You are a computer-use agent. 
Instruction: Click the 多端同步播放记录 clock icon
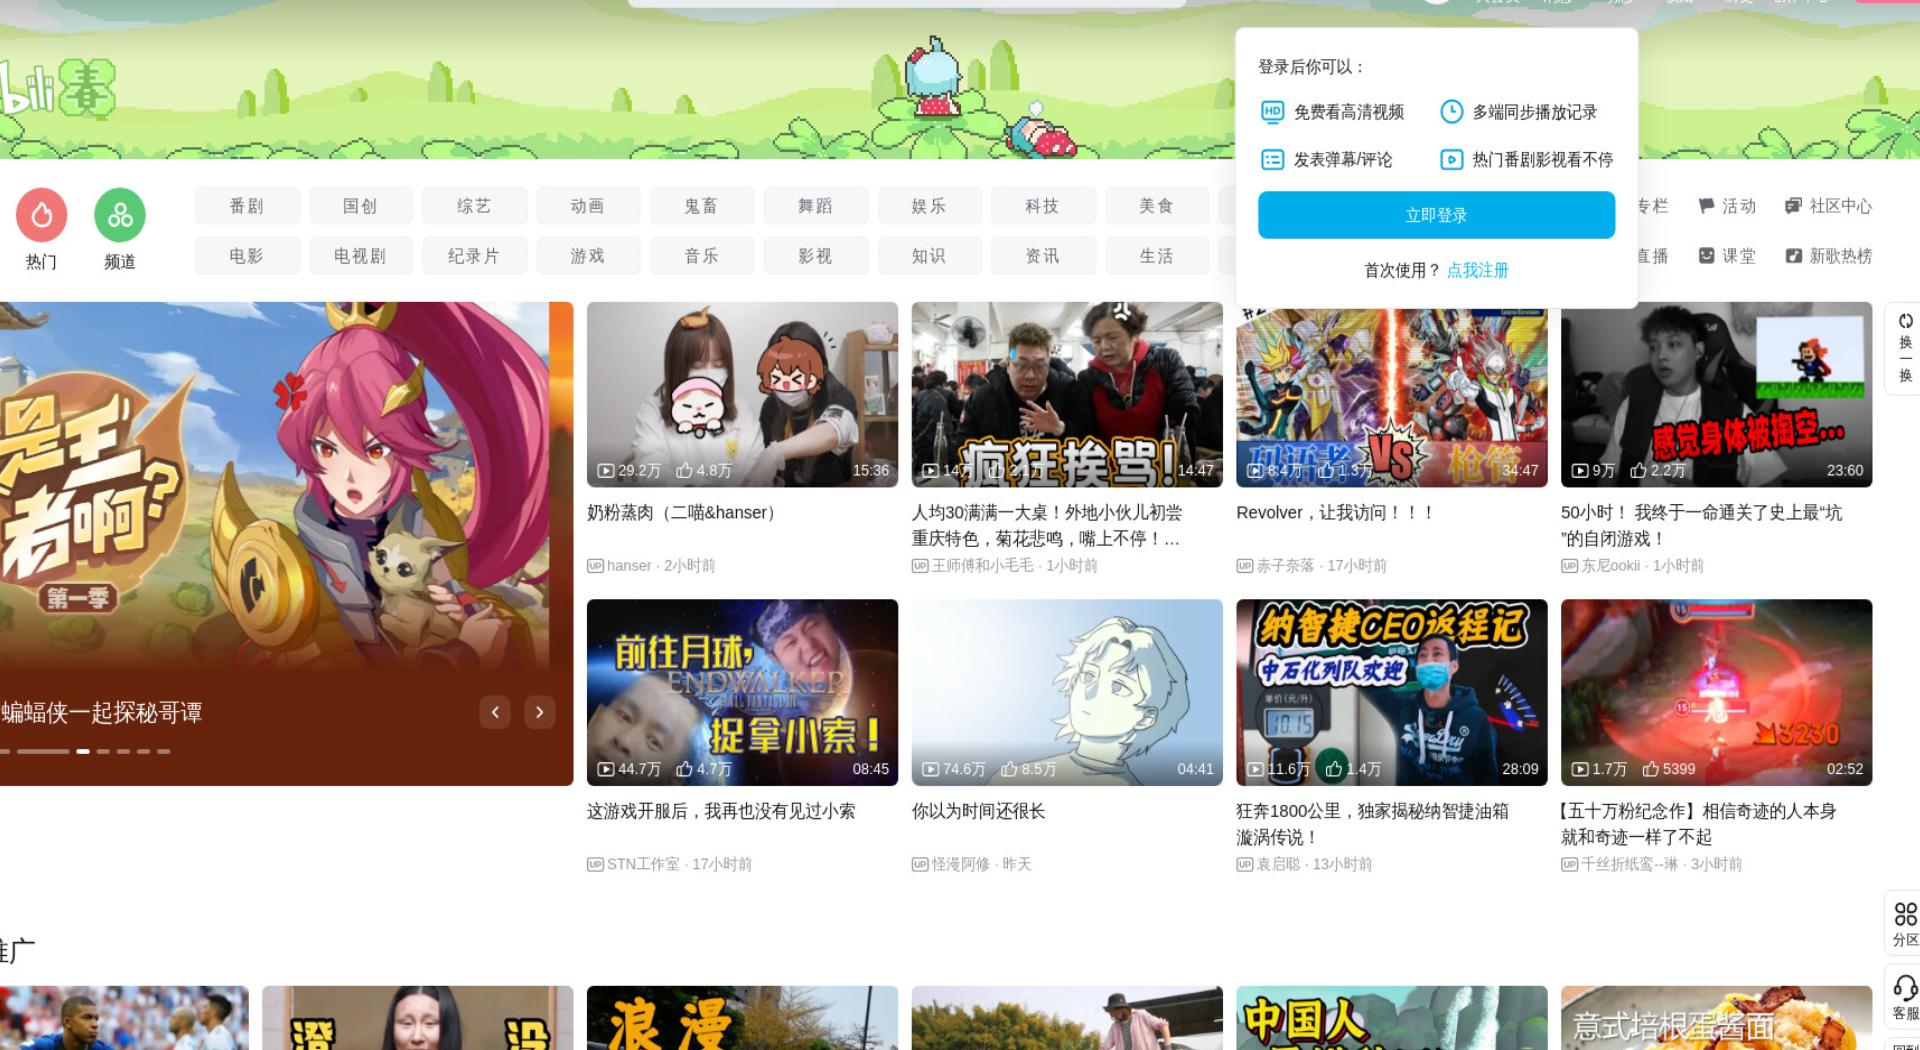tap(1451, 112)
